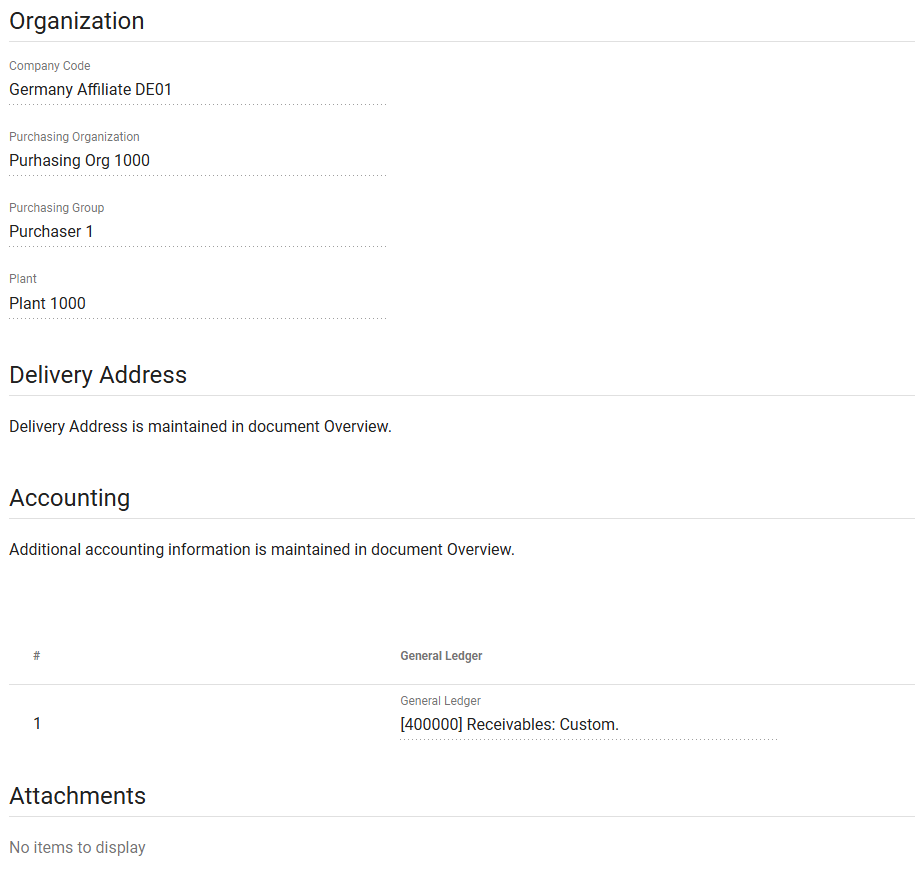Select the Accounting section heading
This screenshot has width=915, height=872.
coord(70,498)
